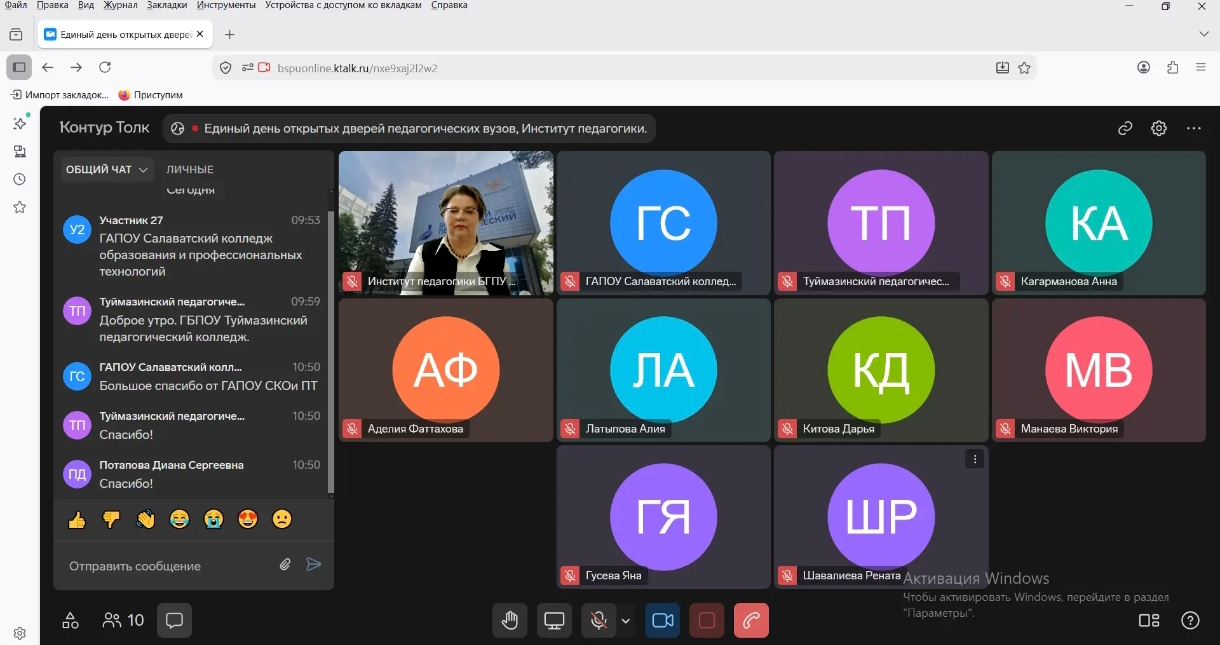This screenshot has width=1220, height=645.
Task: Raise hand in the meeting
Action: 510,620
